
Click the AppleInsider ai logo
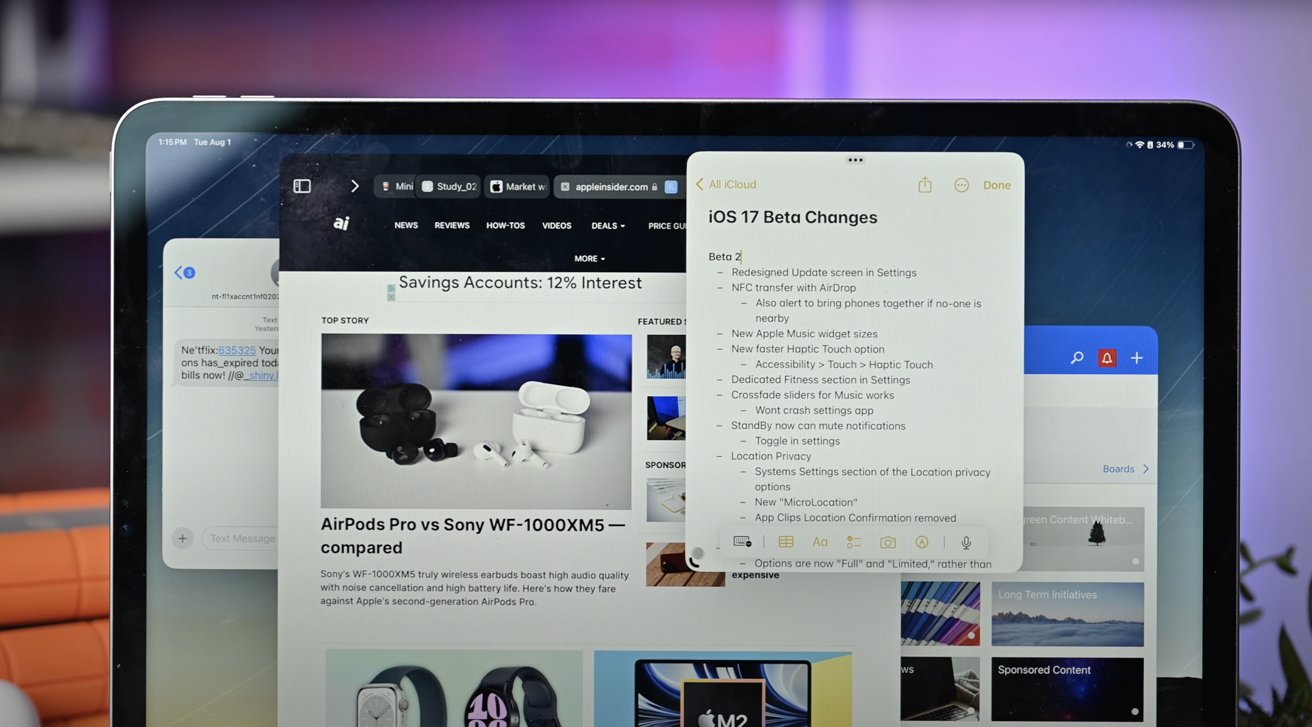[x=341, y=224]
